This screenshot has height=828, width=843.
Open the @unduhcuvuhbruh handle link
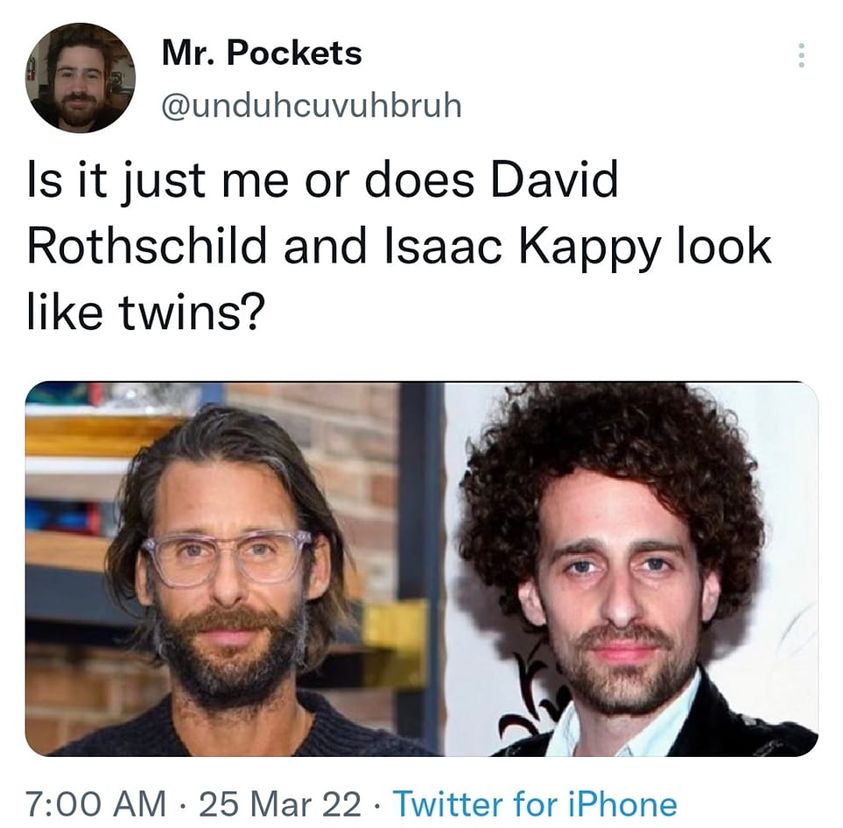(x=311, y=105)
